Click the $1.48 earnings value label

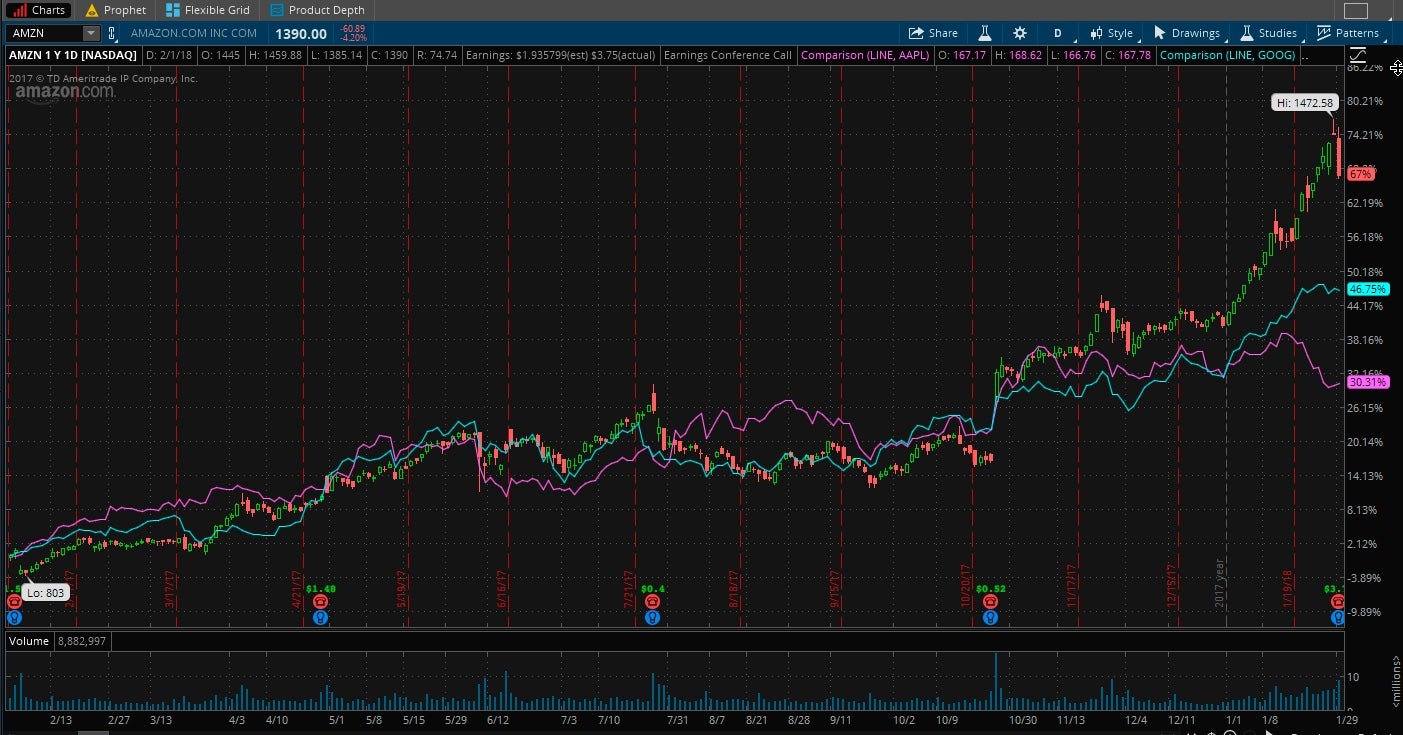321,589
